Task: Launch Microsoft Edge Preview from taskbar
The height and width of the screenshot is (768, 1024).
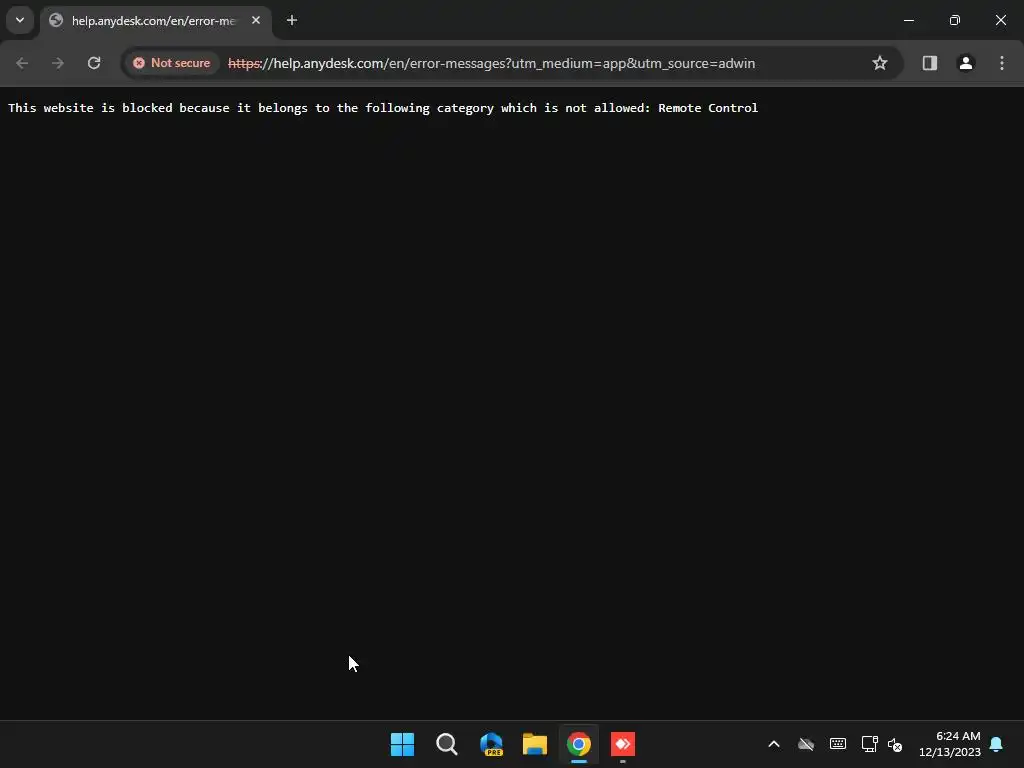Action: pyautogui.click(x=491, y=744)
